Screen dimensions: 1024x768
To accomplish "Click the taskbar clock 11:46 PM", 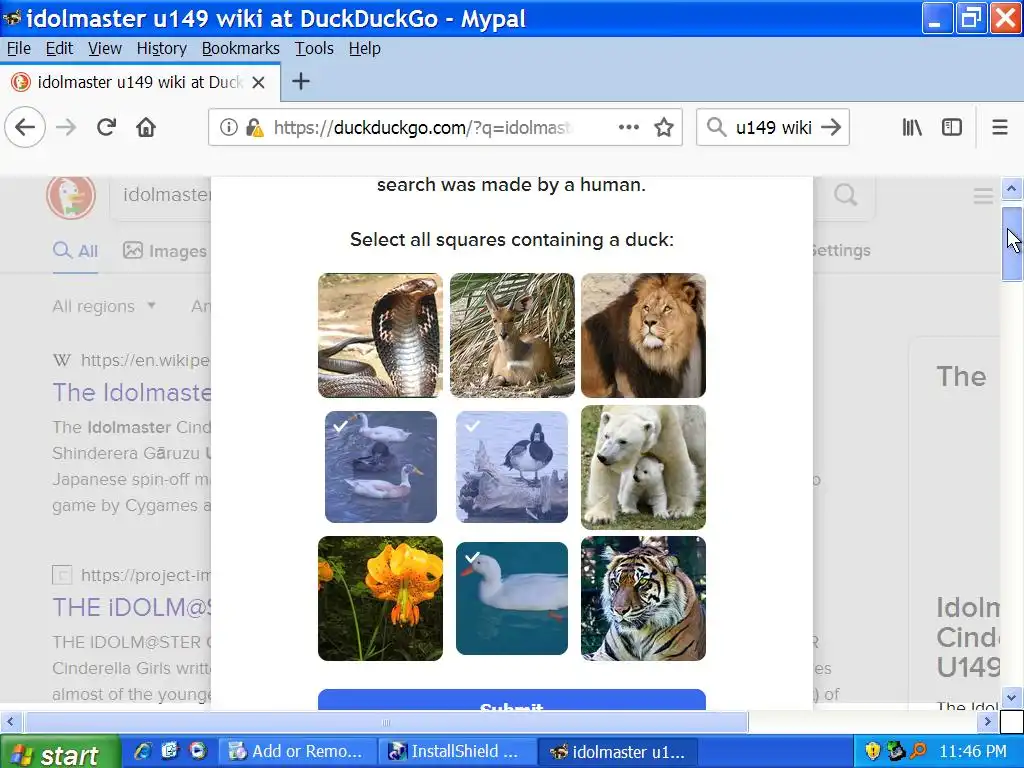I will [972, 752].
